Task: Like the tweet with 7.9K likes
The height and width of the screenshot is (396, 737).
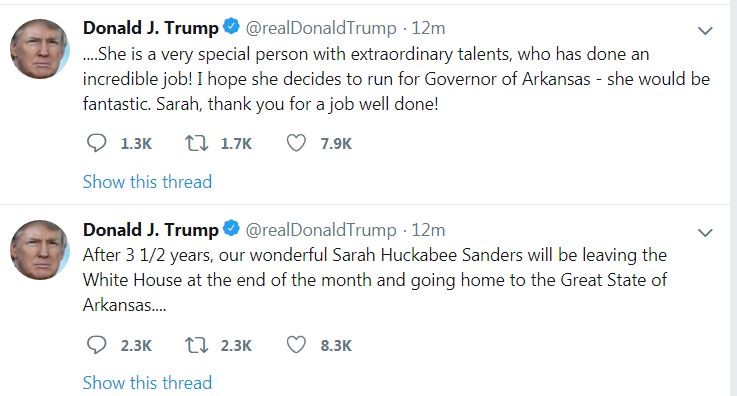Action: pyautogui.click(x=296, y=143)
